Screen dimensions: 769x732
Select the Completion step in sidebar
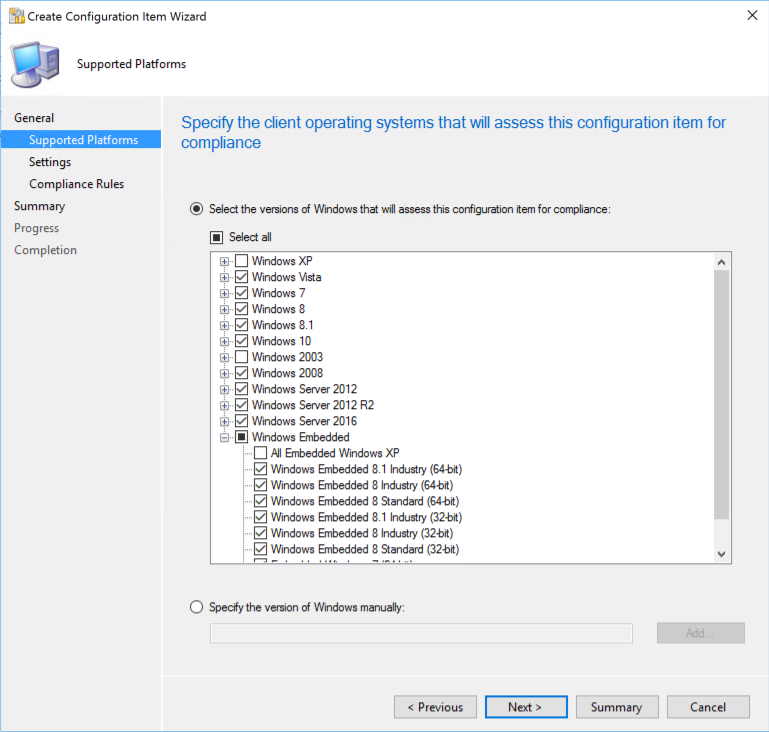tap(45, 250)
